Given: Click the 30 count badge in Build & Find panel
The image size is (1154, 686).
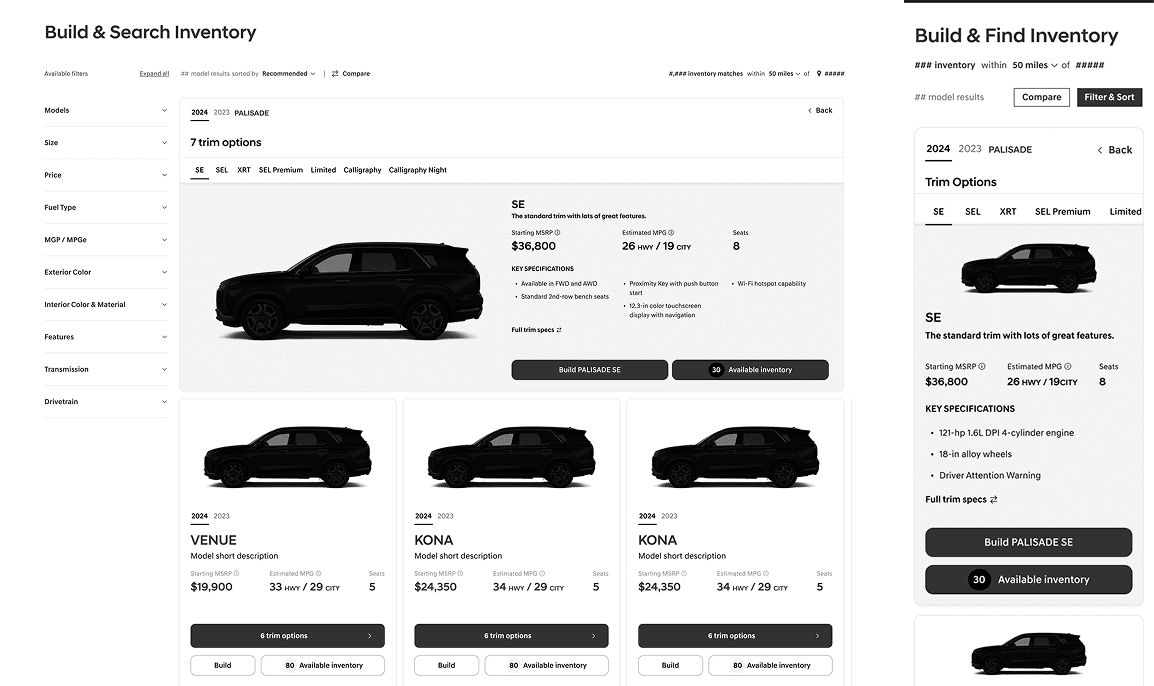Looking at the screenshot, I should [x=979, y=579].
